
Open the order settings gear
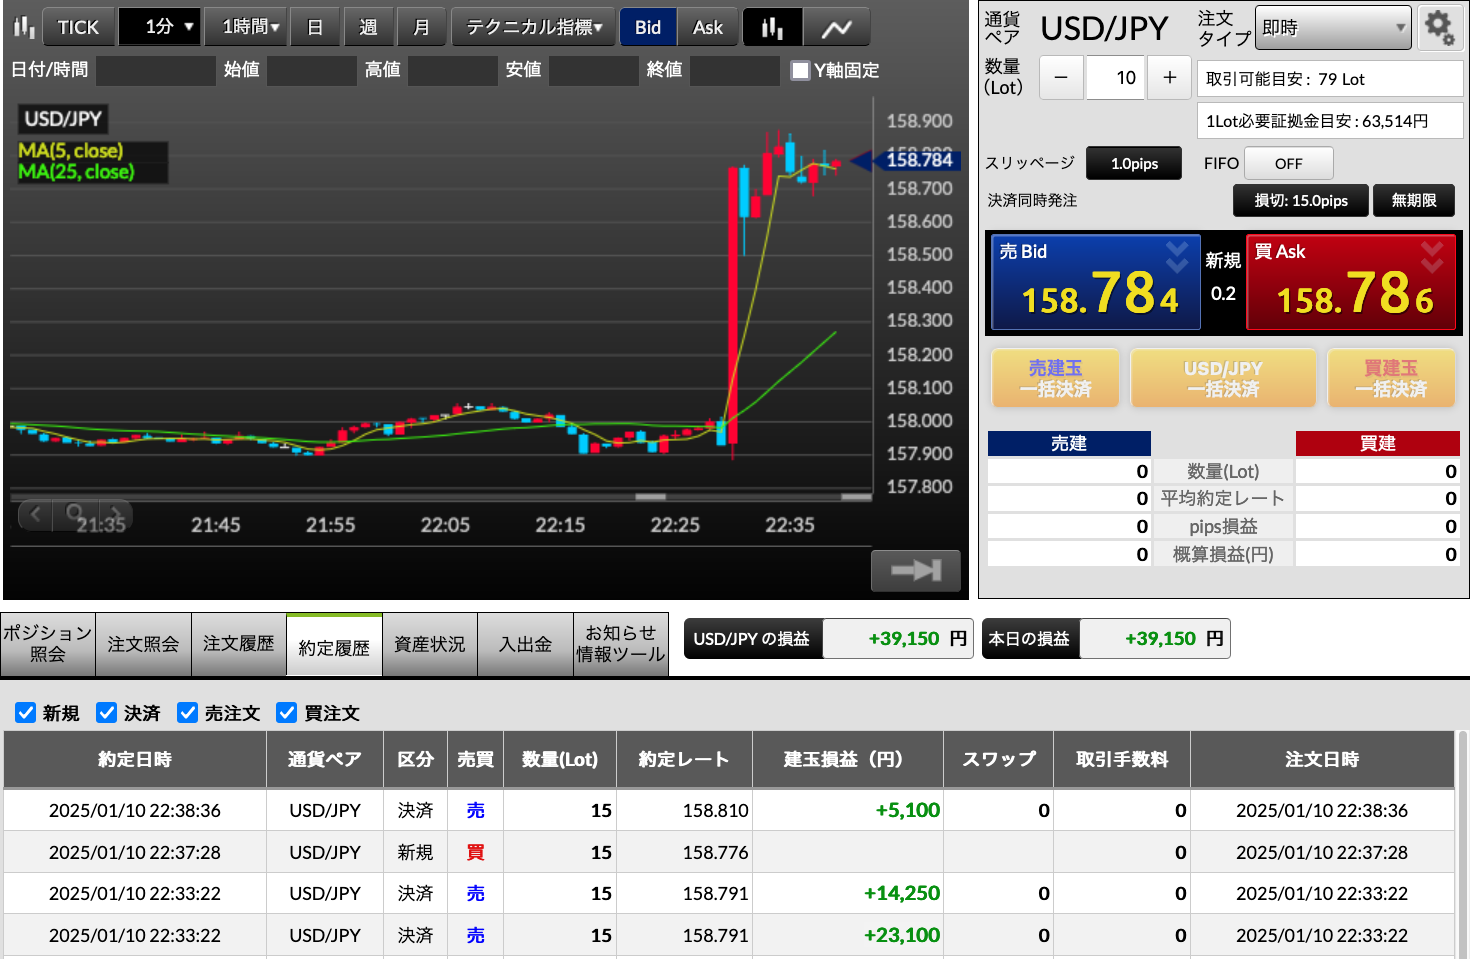(x=1439, y=27)
